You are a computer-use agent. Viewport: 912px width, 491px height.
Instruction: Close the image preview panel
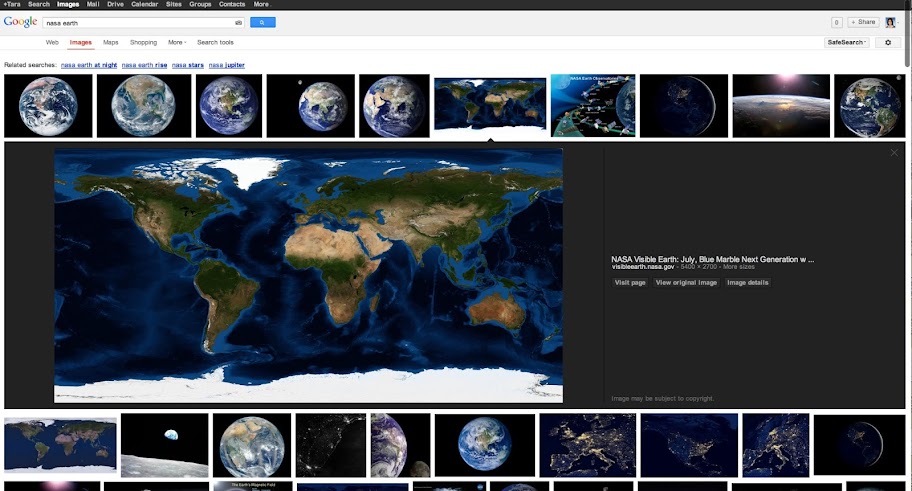(894, 153)
